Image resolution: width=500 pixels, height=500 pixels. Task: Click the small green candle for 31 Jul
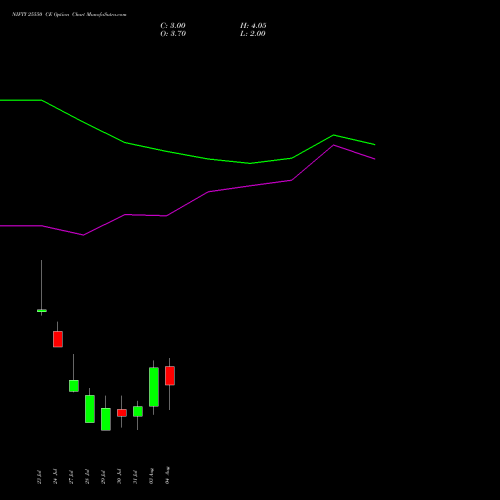138,411
